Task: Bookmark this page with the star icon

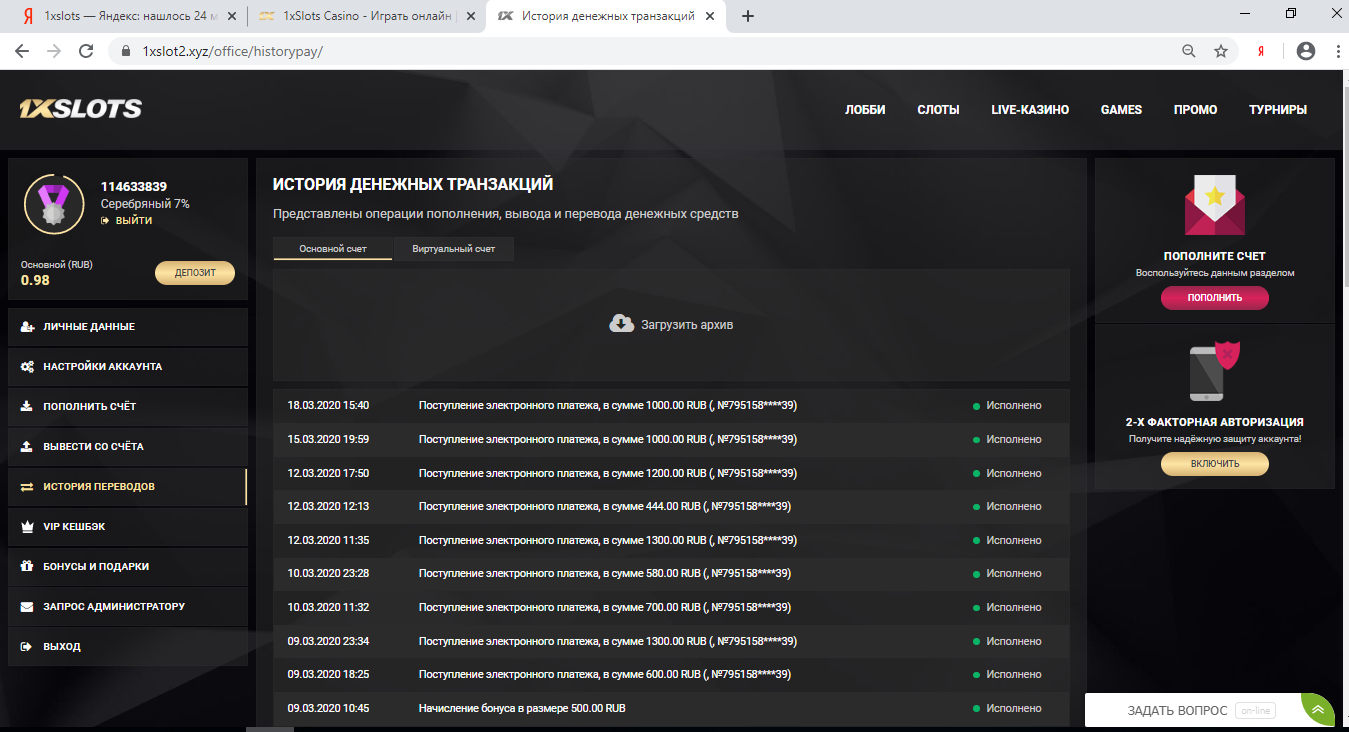Action: (x=1220, y=51)
